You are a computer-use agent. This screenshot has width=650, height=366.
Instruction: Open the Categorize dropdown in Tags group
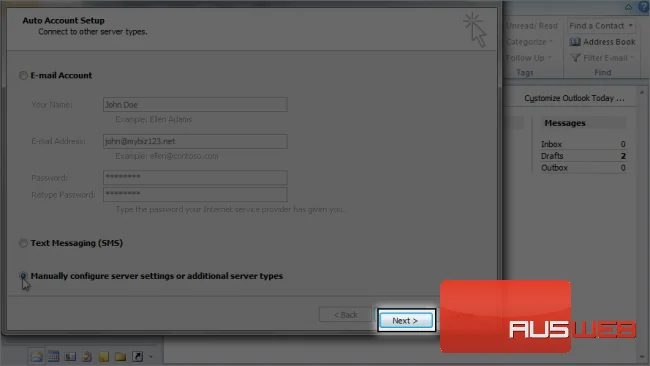coord(529,42)
